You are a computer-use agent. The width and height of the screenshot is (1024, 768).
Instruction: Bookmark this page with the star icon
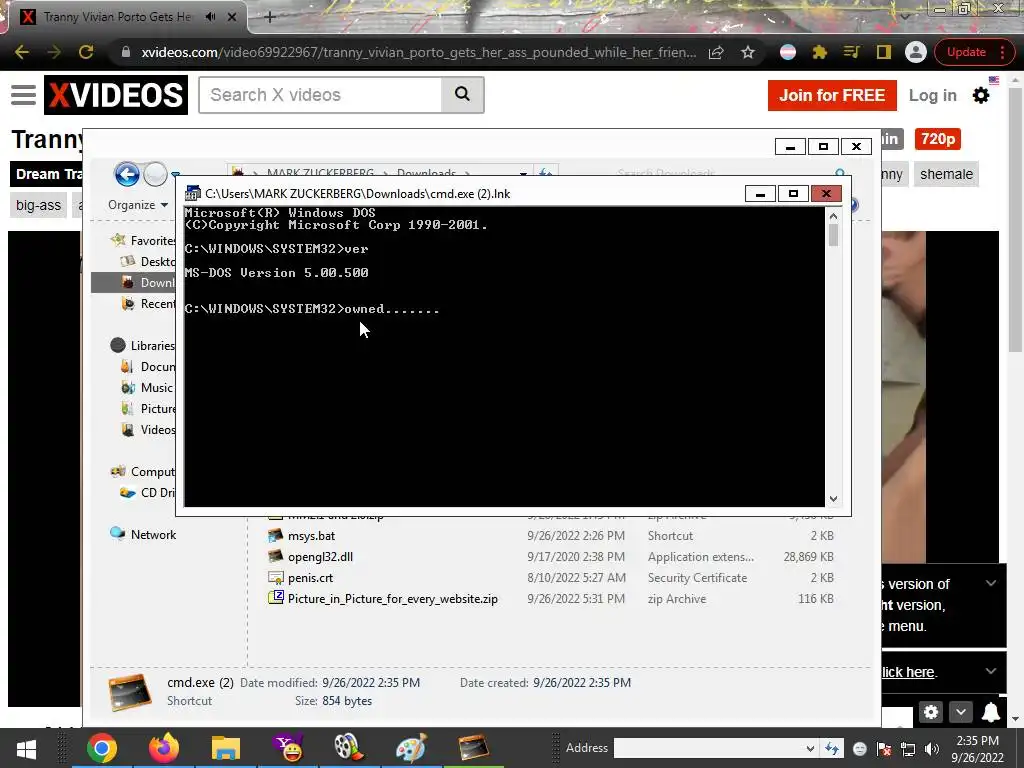(748, 52)
